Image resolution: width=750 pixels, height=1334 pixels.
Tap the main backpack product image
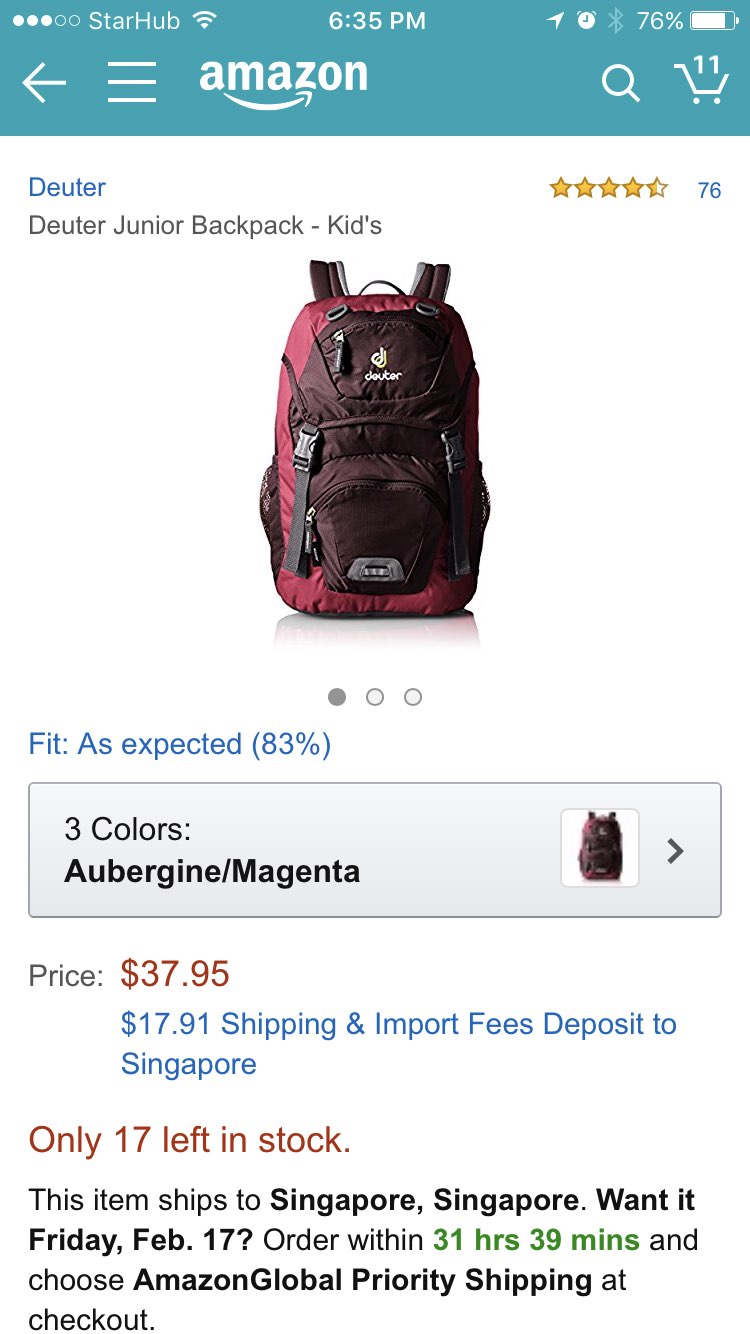375,450
